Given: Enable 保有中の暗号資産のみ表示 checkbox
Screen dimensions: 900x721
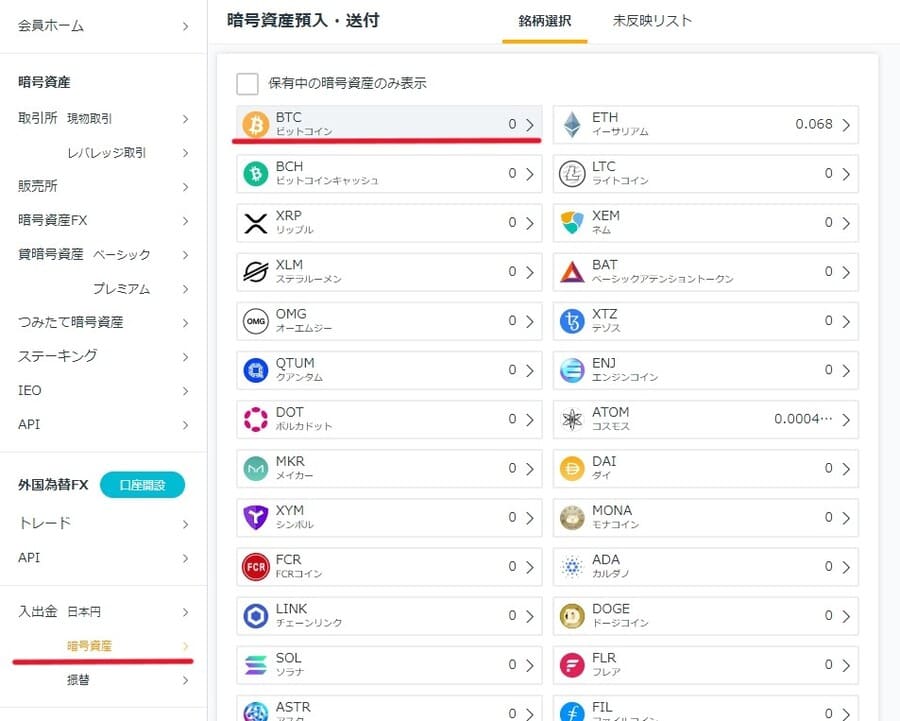Looking at the screenshot, I should [x=247, y=84].
